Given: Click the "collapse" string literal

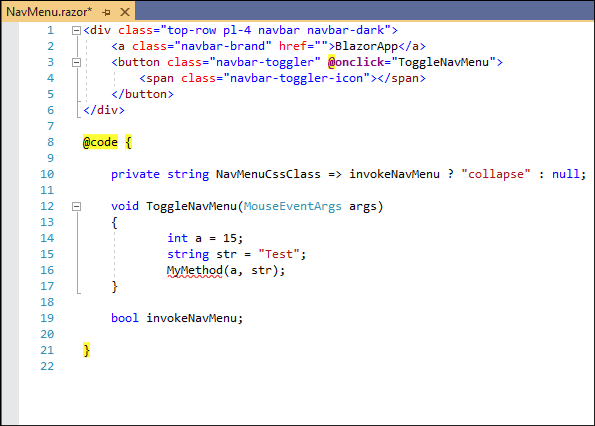Looking at the screenshot, I should 496,174.
